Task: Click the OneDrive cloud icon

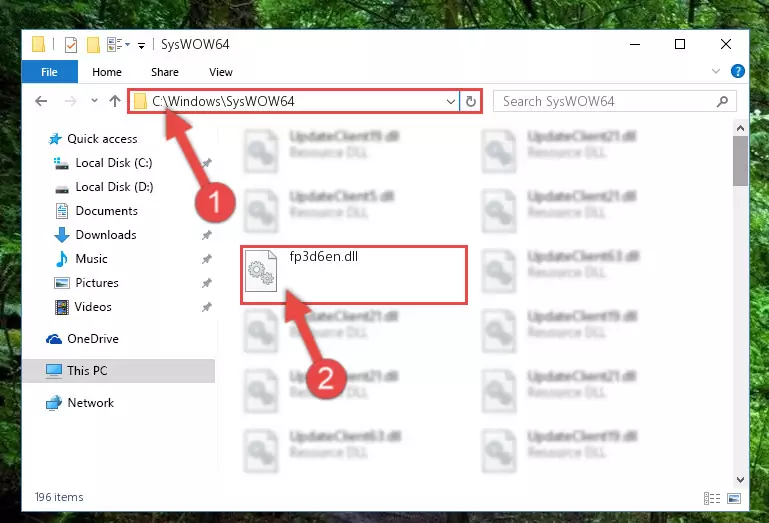Action: [54, 339]
